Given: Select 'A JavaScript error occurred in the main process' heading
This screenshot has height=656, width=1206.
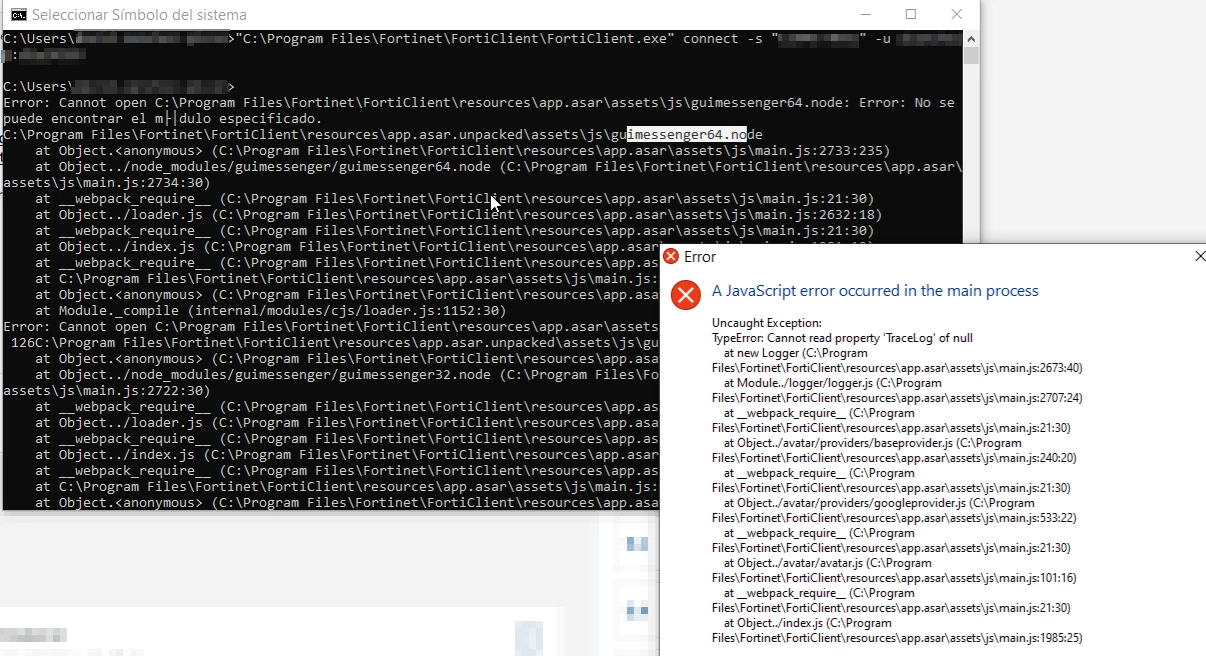Looking at the screenshot, I should click(875, 291).
